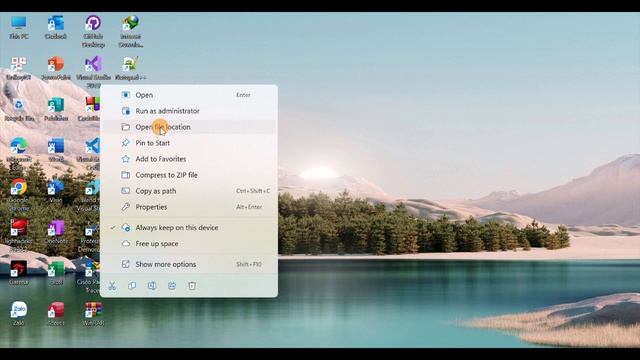This screenshot has height=360, width=640.
Task: Select the GitHub Desktop shortcut
Action: [x=93, y=31]
